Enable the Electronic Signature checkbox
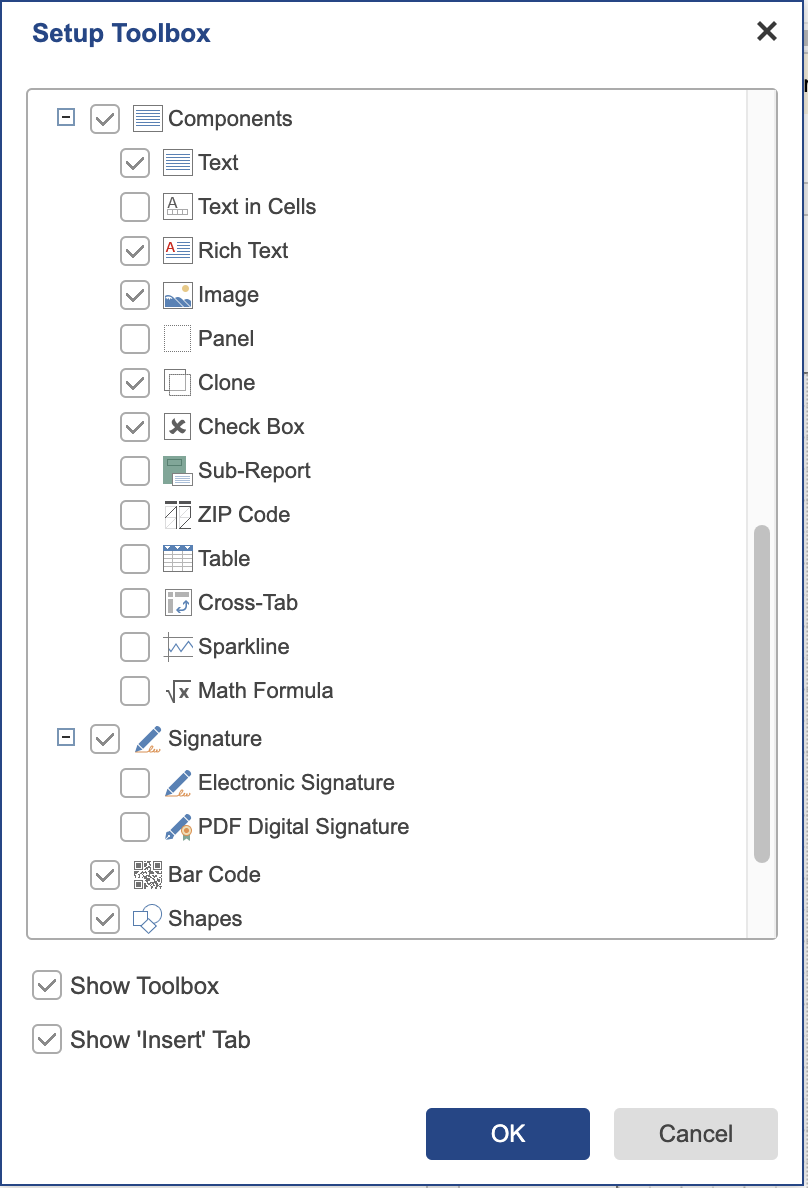Screen dimensions: 808x1188 click(x=135, y=783)
